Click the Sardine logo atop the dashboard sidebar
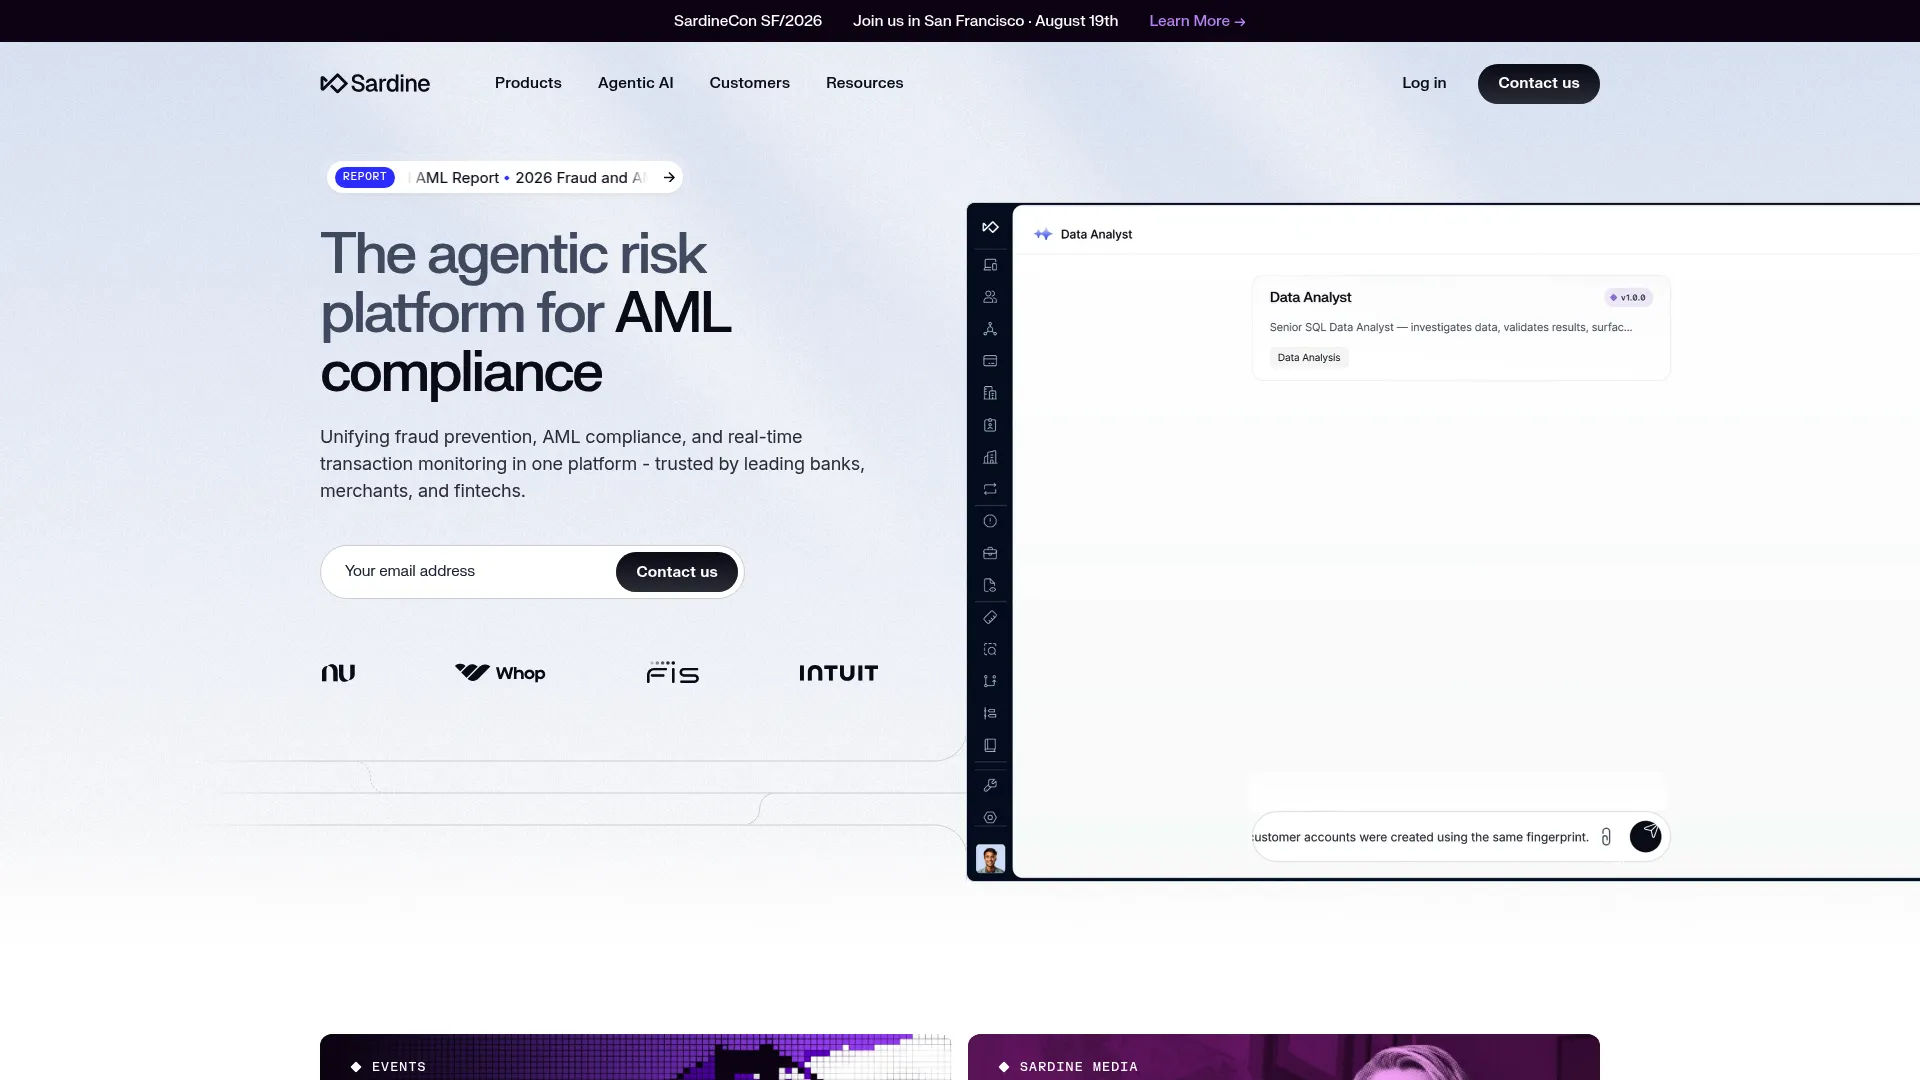The width and height of the screenshot is (1920, 1080). tap(990, 227)
